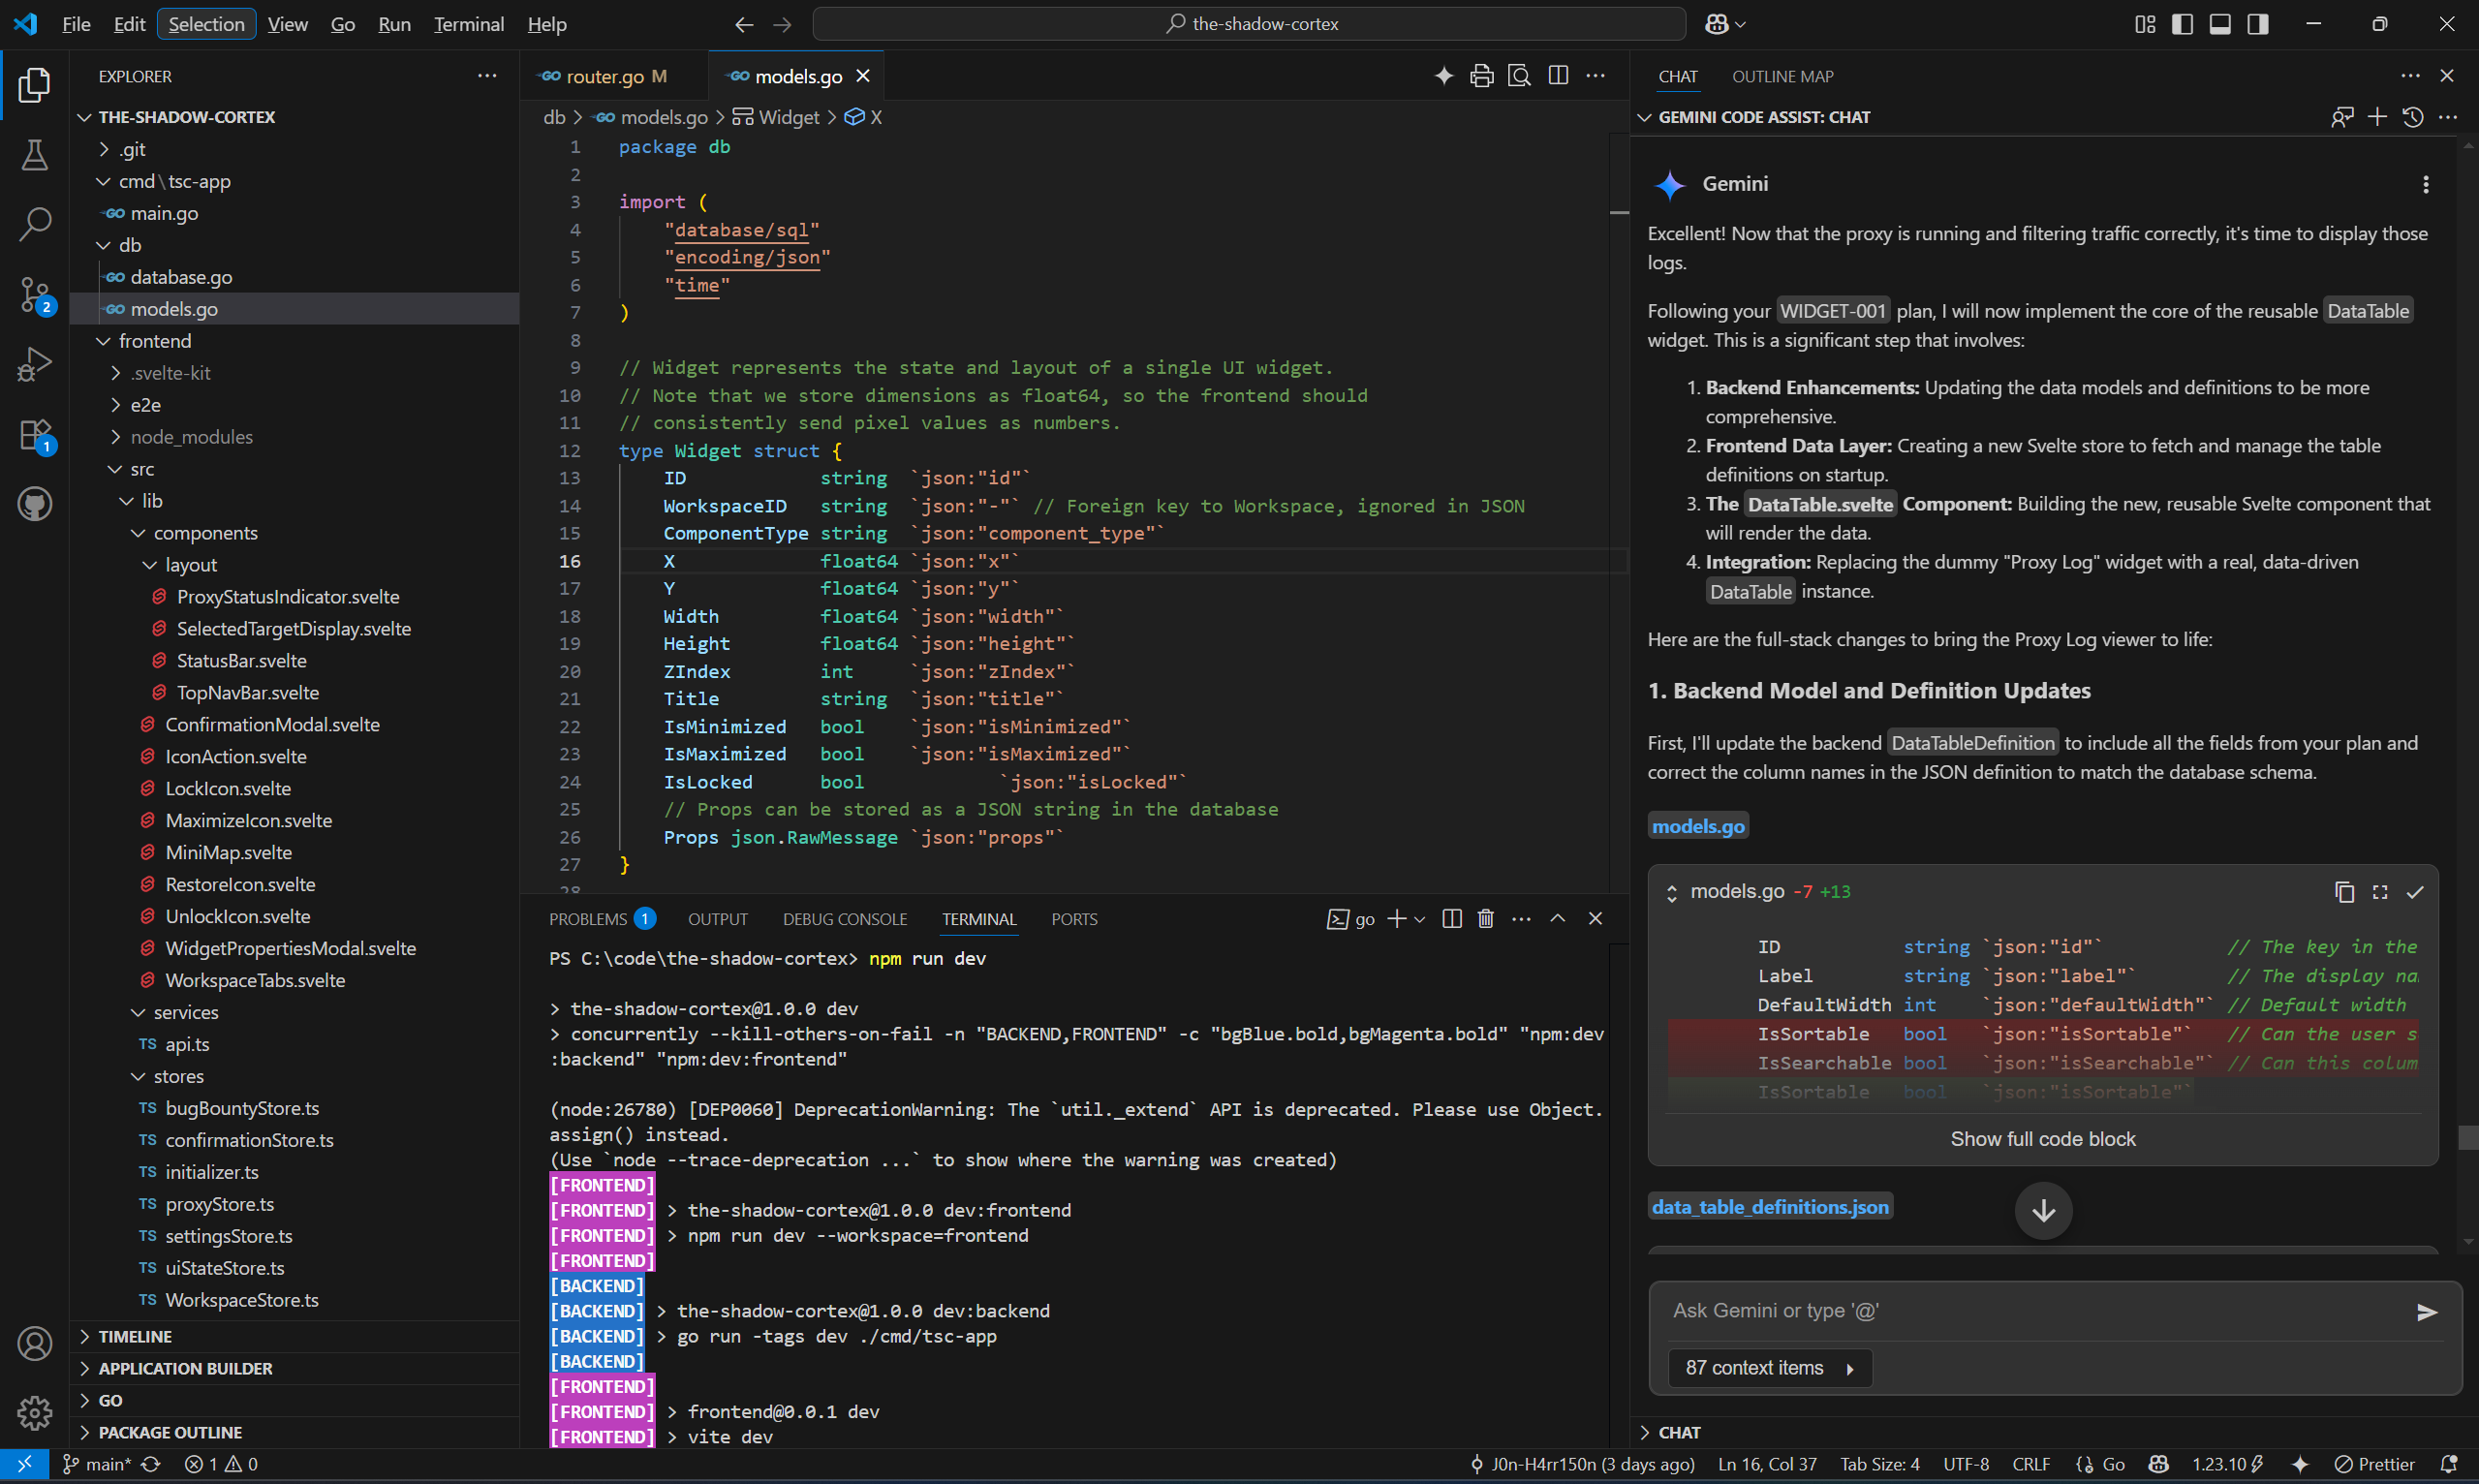Open the Extensions view

[35, 435]
